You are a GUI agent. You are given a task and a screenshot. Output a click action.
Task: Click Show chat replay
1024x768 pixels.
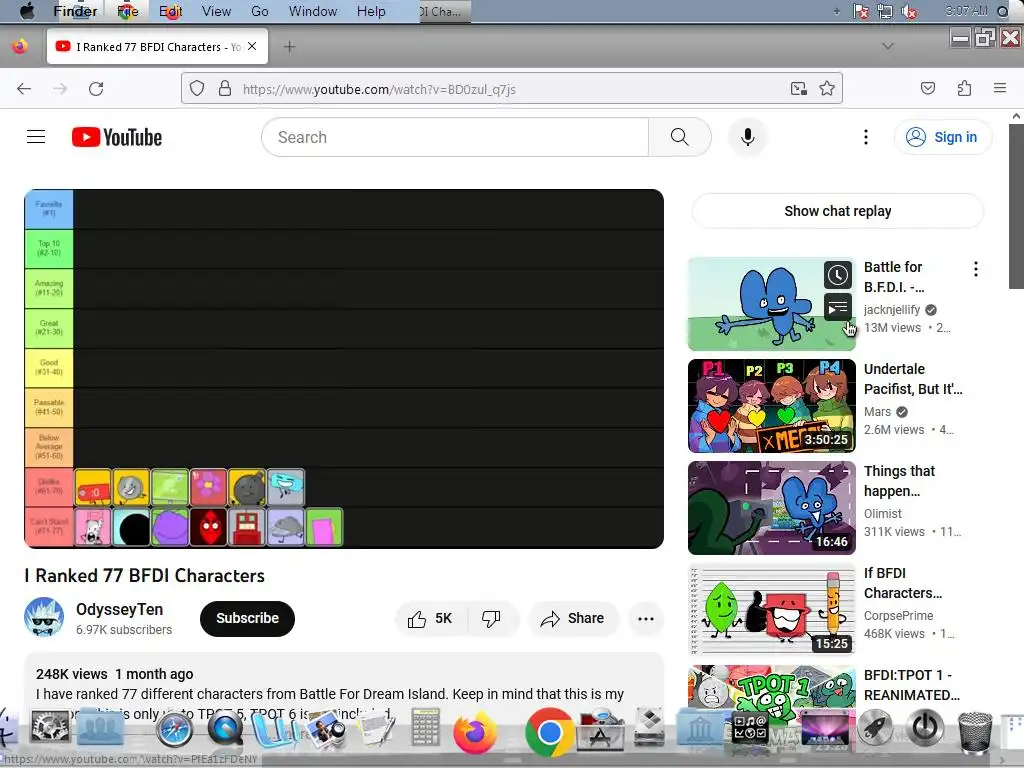coord(837,211)
